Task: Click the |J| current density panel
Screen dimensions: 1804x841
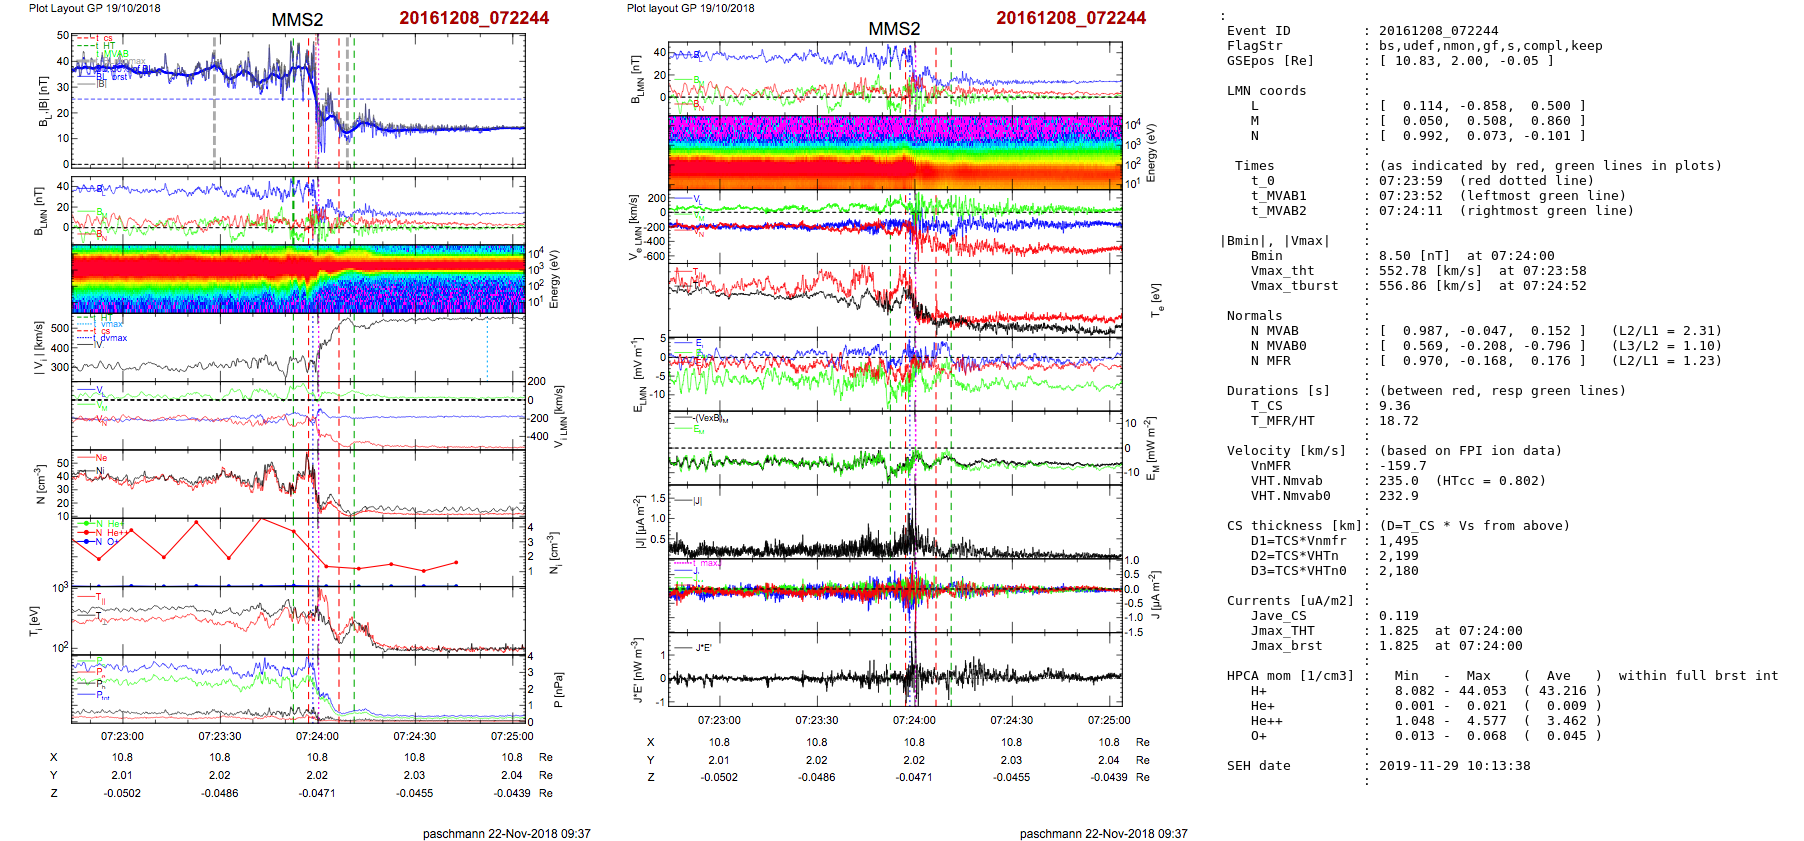Action: point(895,521)
